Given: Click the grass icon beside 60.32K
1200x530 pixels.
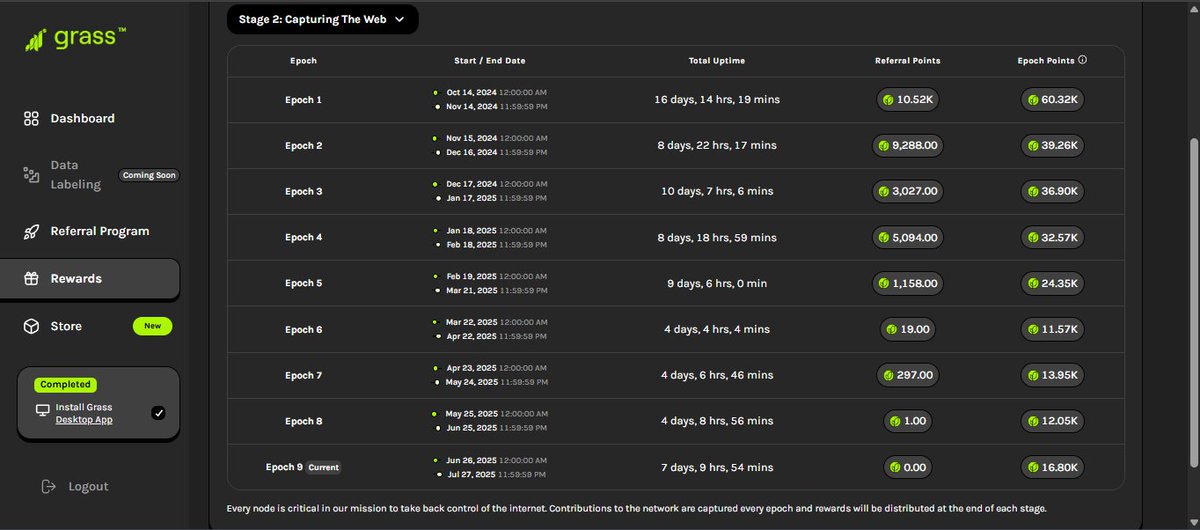Looking at the screenshot, I should click(x=1033, y=100).
